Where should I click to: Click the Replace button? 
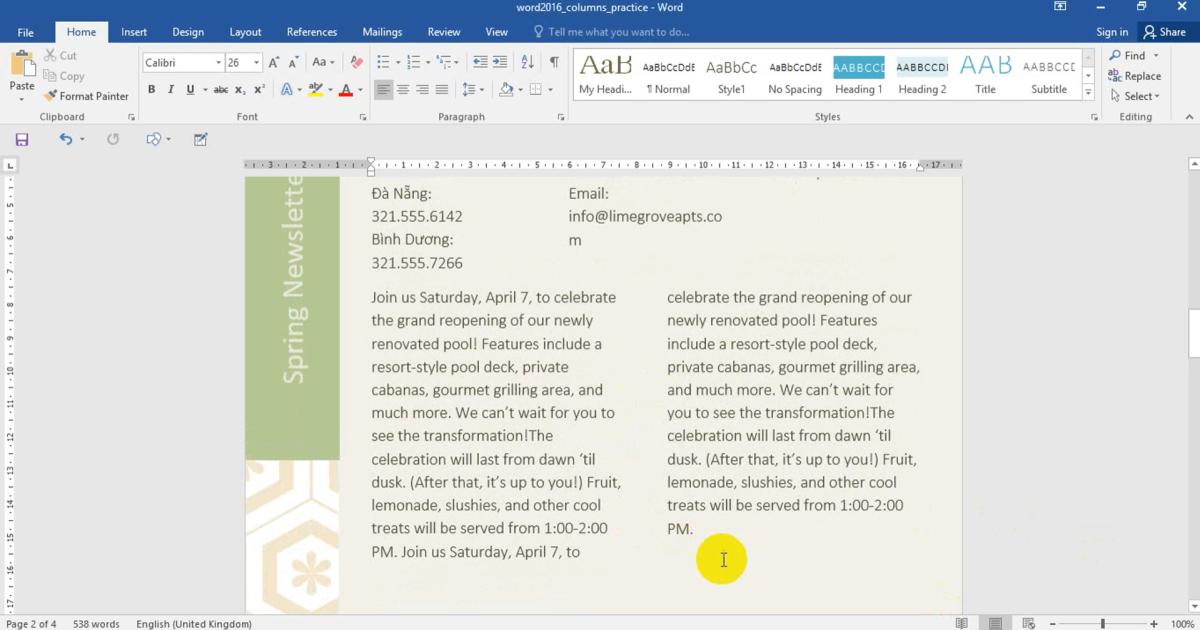pos(1135,76)
